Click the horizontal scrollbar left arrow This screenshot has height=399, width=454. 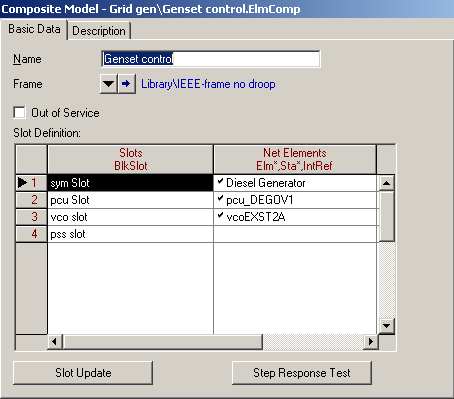coord(55,342)
